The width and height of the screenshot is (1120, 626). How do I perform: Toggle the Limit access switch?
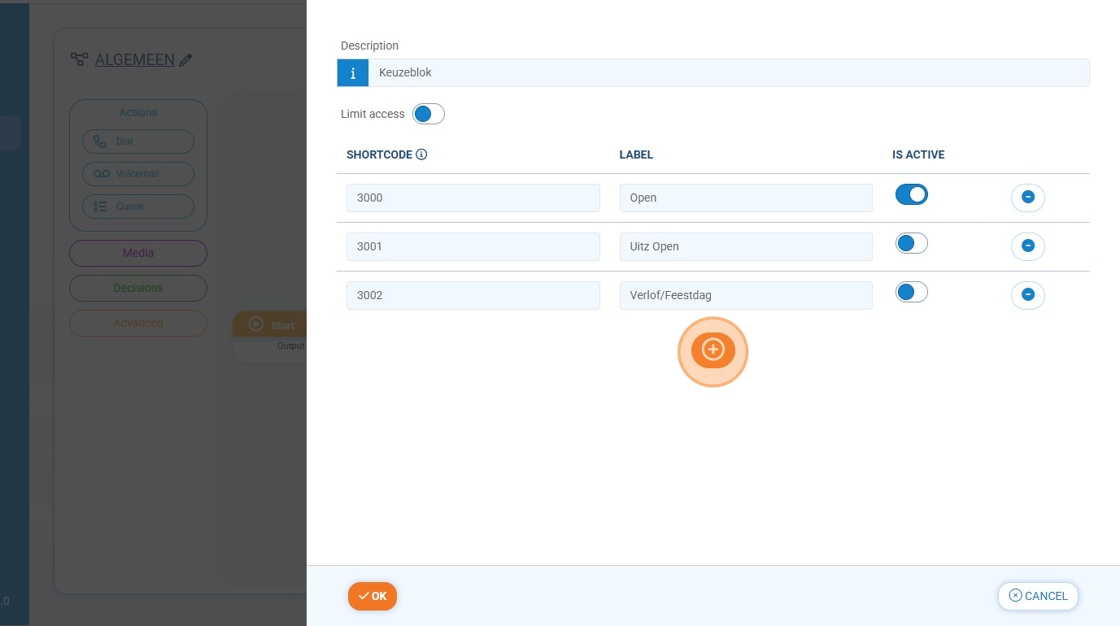pyautogui.click(x=428, y=114)
